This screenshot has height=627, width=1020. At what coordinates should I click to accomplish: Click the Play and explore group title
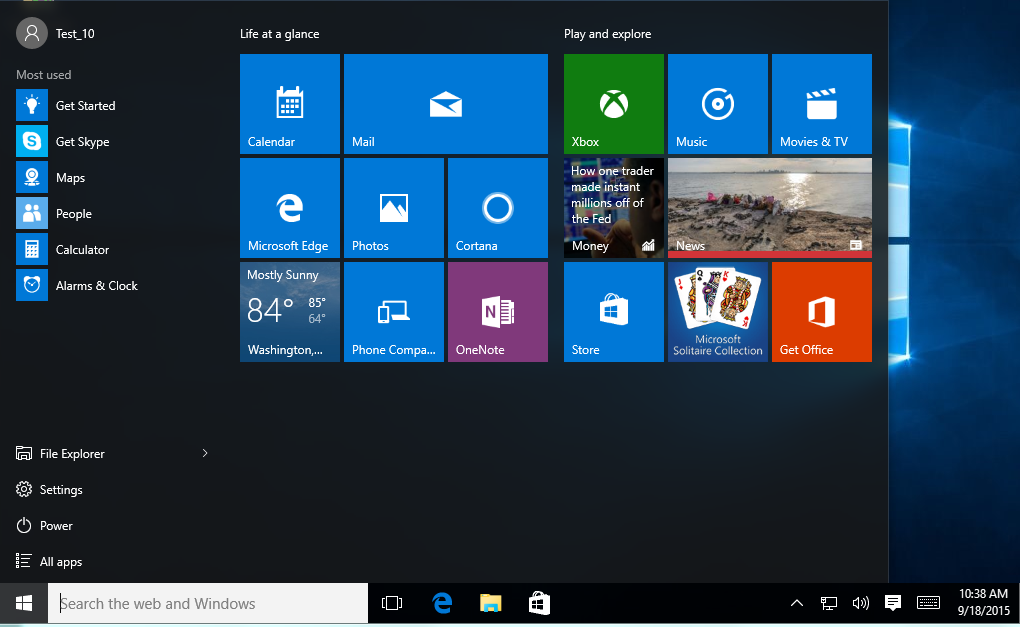608,34
